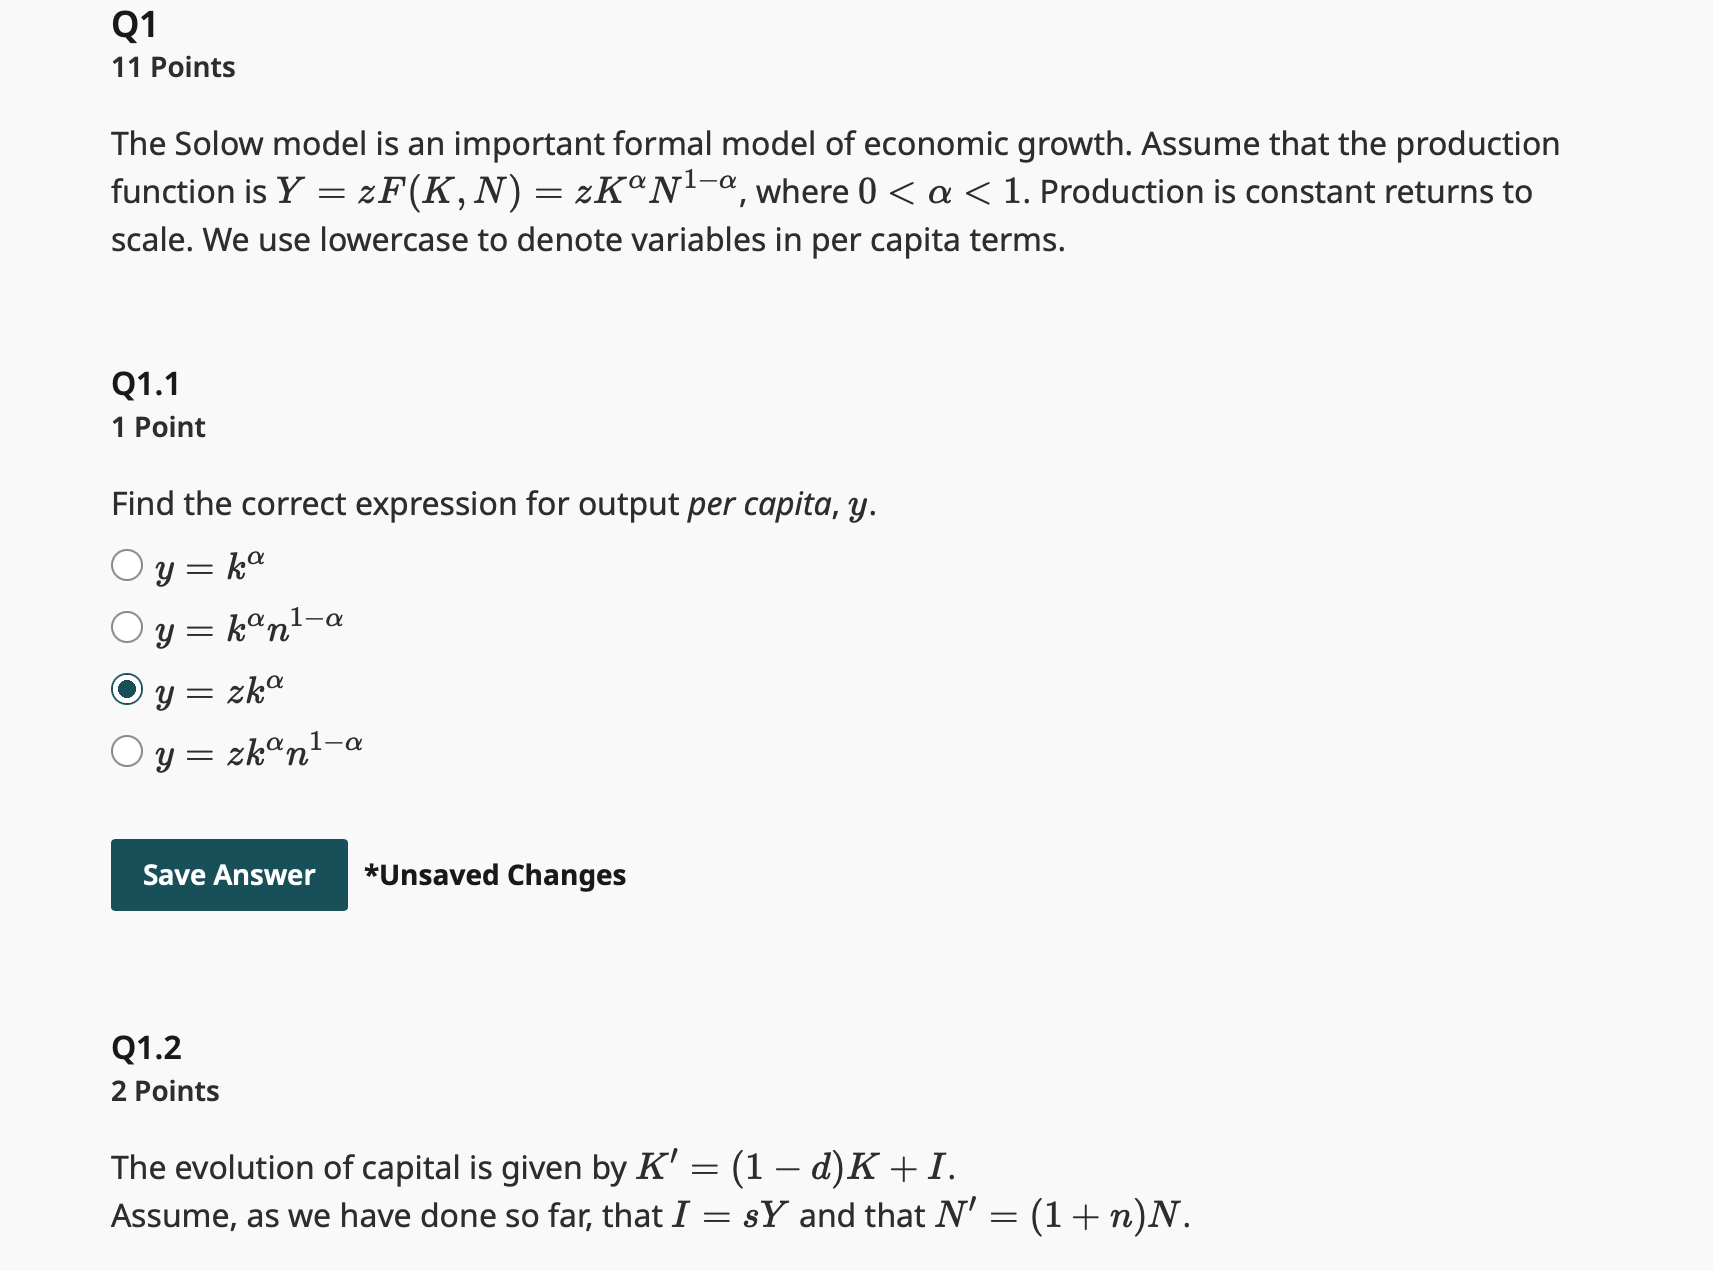
Task: Click the Q1 heading
Action: [133, 25]
